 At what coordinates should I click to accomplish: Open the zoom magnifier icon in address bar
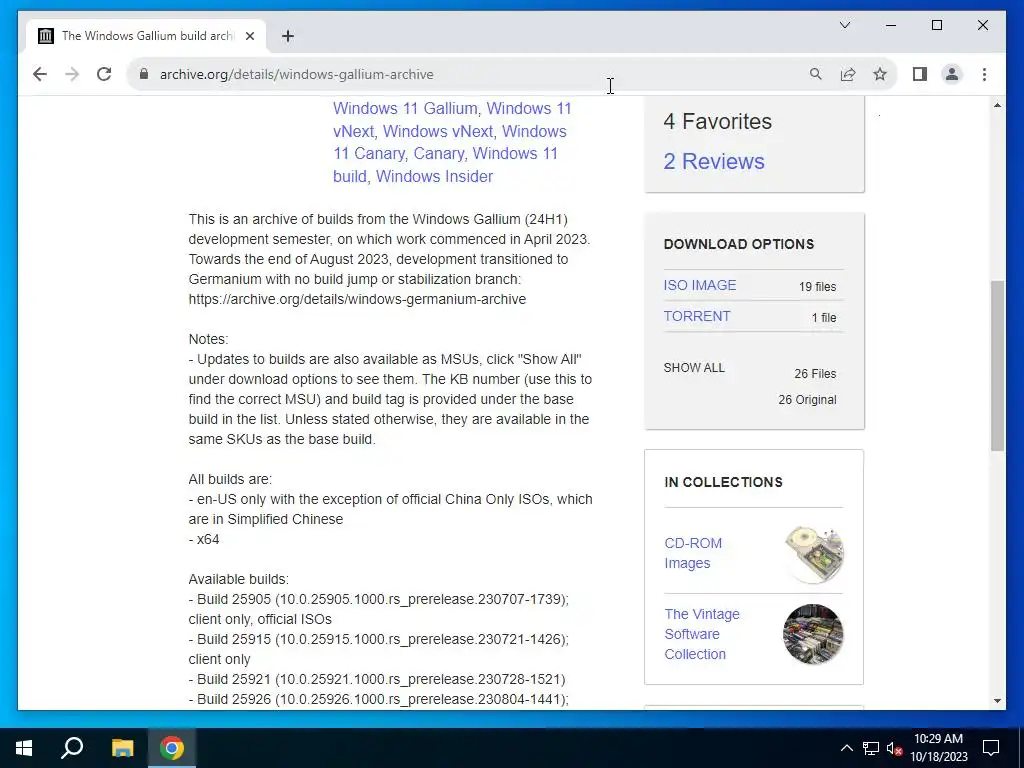816,74
